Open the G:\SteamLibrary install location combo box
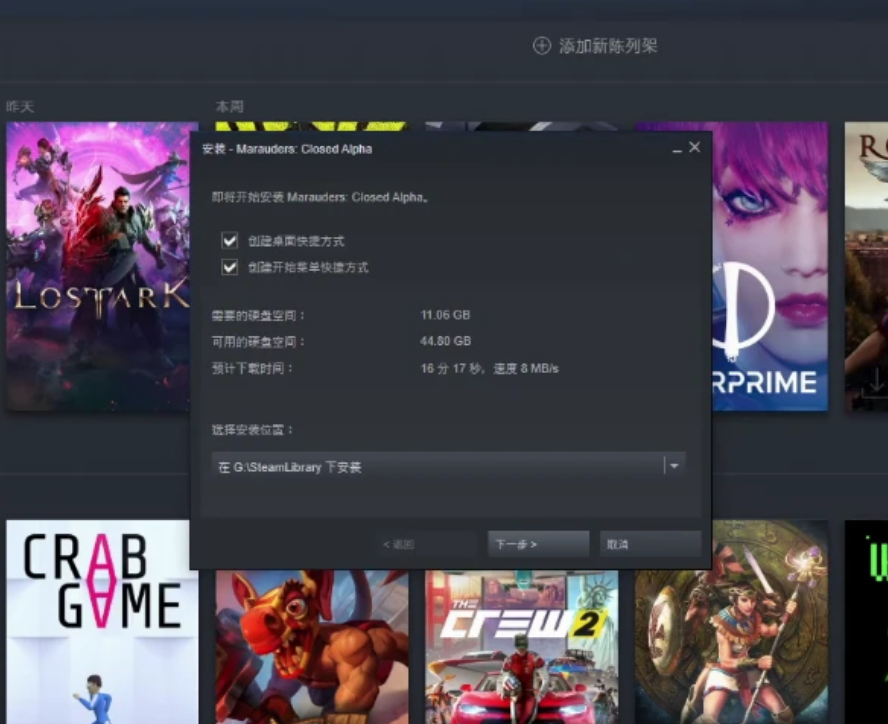The image size is (888, 724). pos(449,466)
